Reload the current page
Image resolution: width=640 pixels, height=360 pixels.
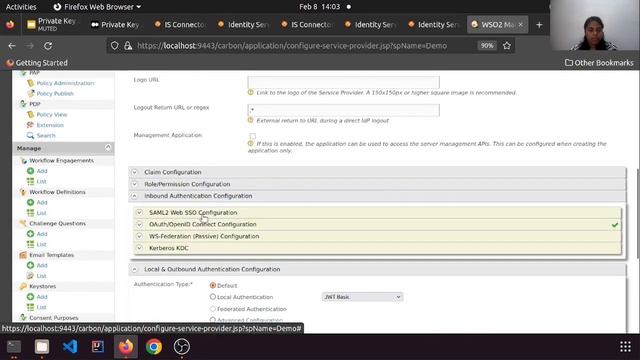point(48,46)
